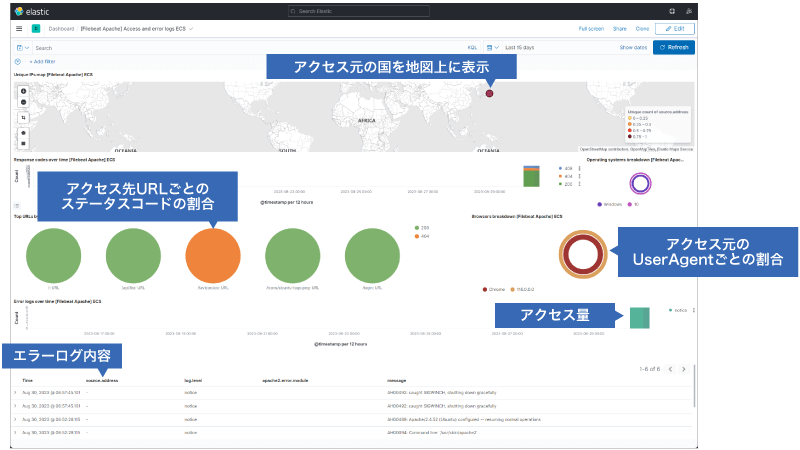Image resolution: width=800 pixels, height=450 pixels.
Task: Open the user account icon
Action: point(688,11)
